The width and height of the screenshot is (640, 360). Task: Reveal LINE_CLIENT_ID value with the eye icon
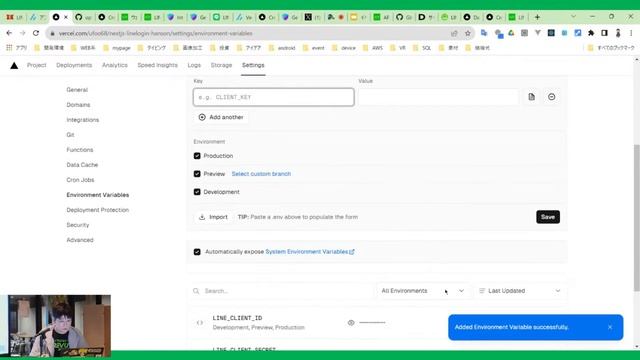point(351,323)
